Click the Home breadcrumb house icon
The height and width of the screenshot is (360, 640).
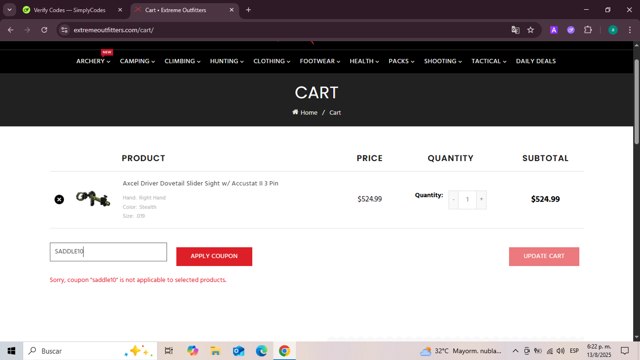coord(295,112)
